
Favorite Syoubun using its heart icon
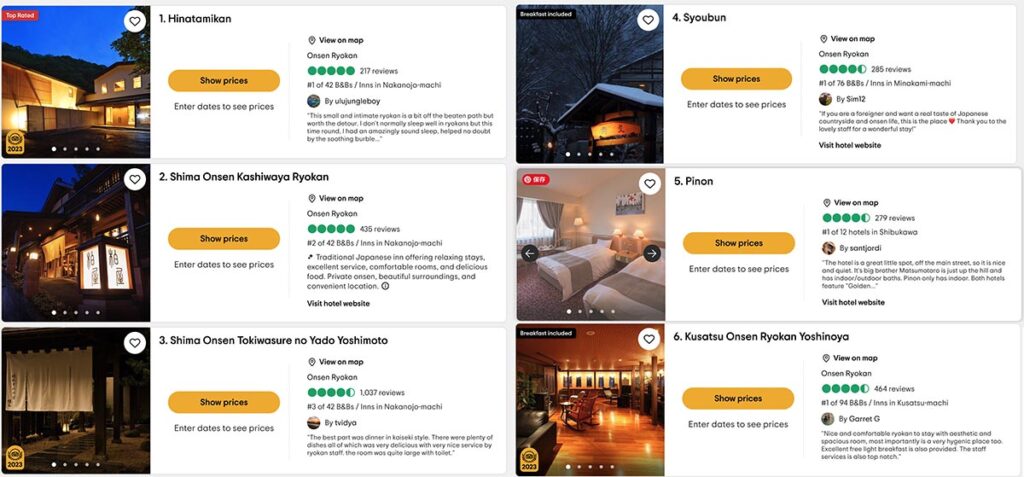coord(648,20)
